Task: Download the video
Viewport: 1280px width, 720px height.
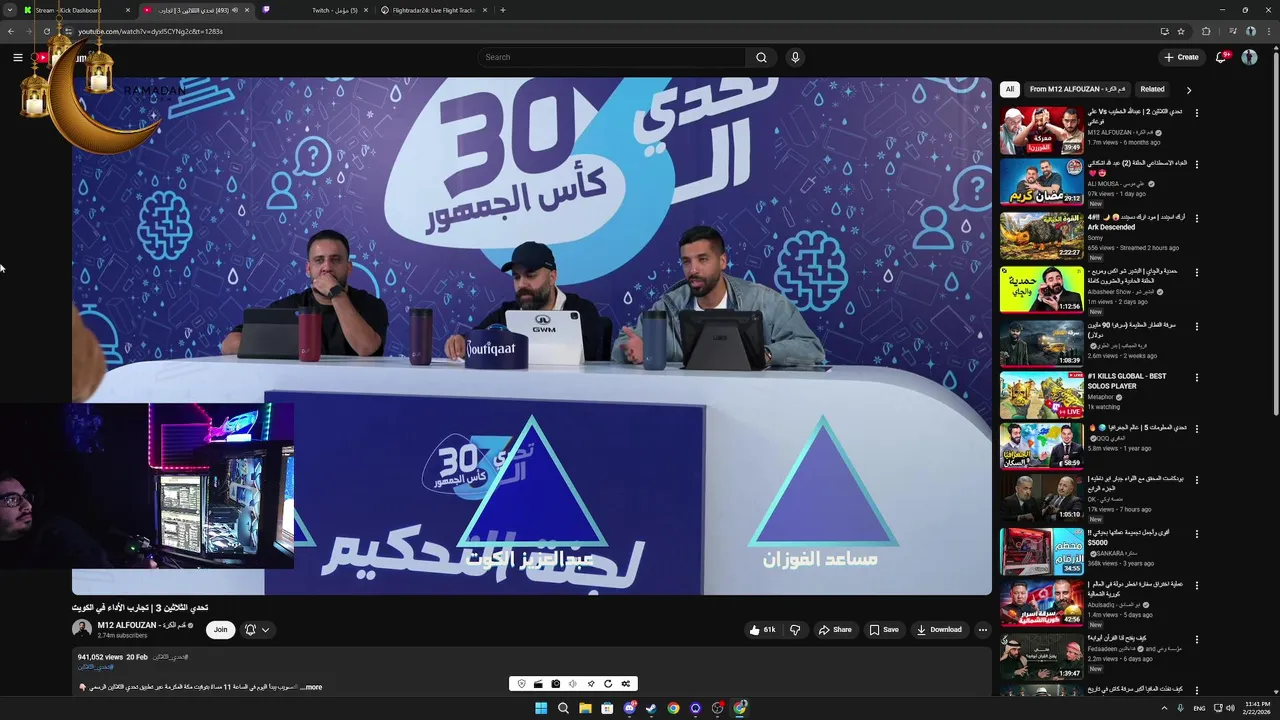Action: [939, 630]
